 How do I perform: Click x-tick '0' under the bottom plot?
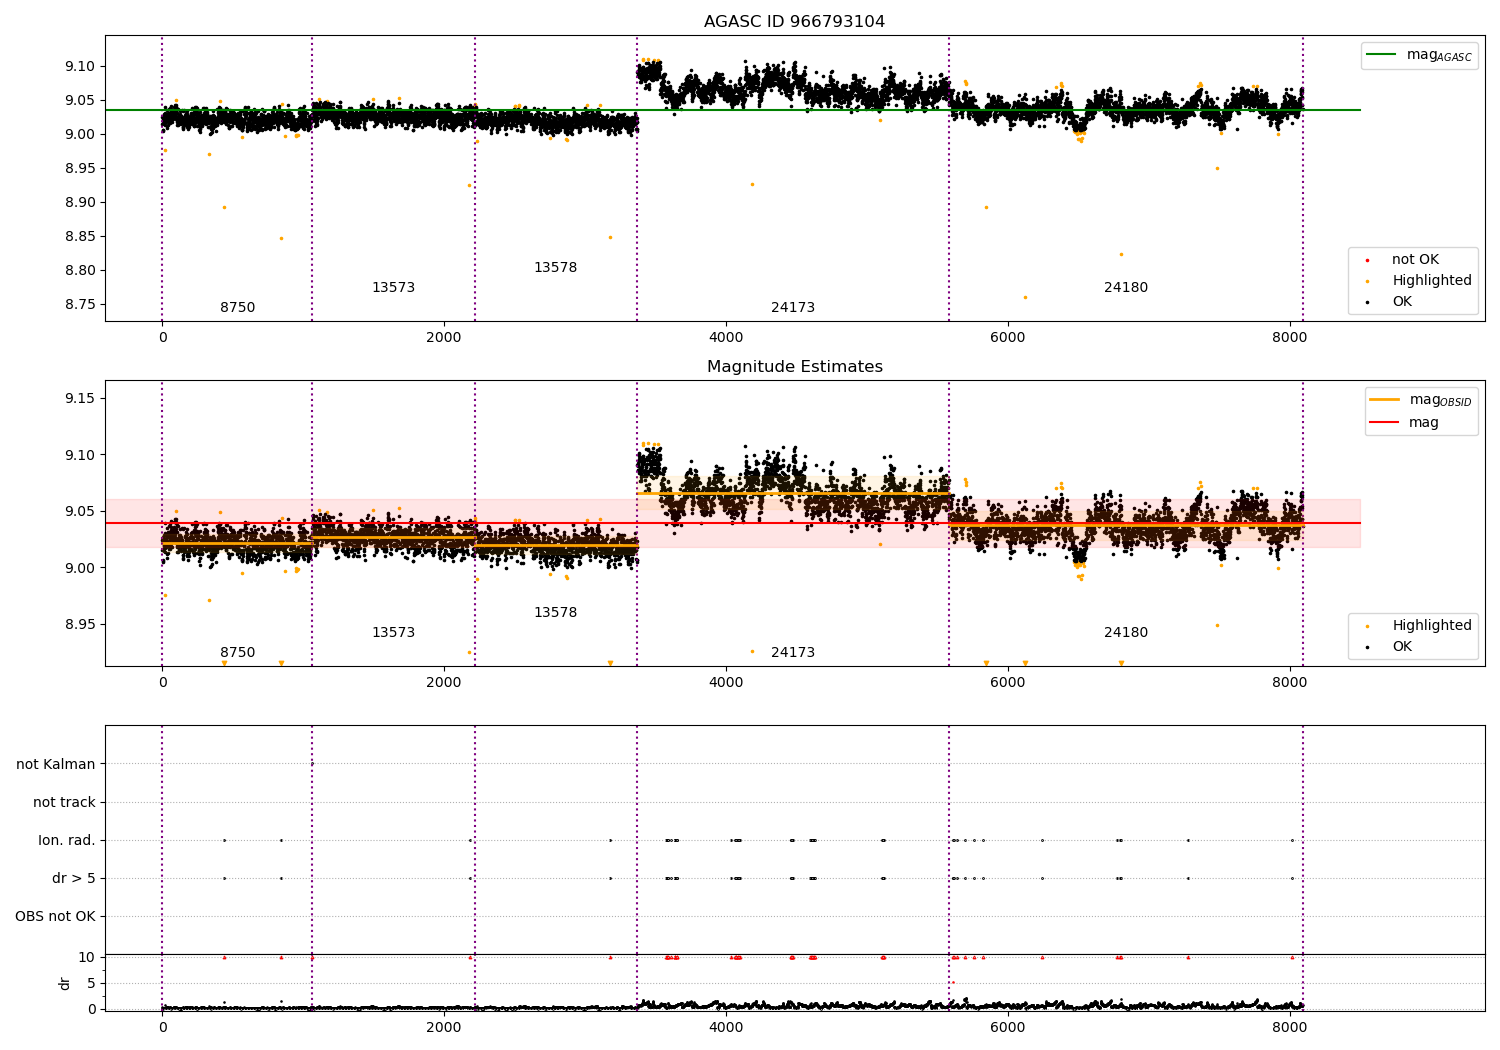162,1028
